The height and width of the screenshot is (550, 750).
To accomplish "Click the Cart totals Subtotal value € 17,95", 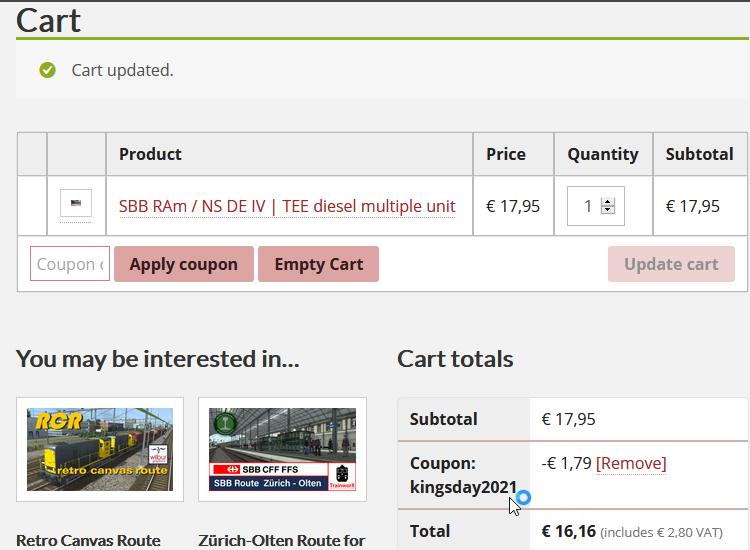I will pos(568,419).
